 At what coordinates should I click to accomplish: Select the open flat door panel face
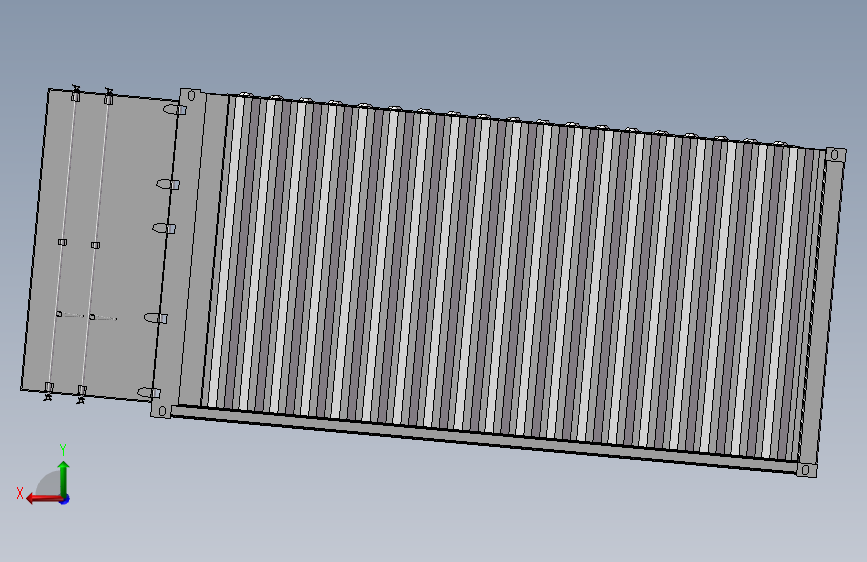coord(100,243)
